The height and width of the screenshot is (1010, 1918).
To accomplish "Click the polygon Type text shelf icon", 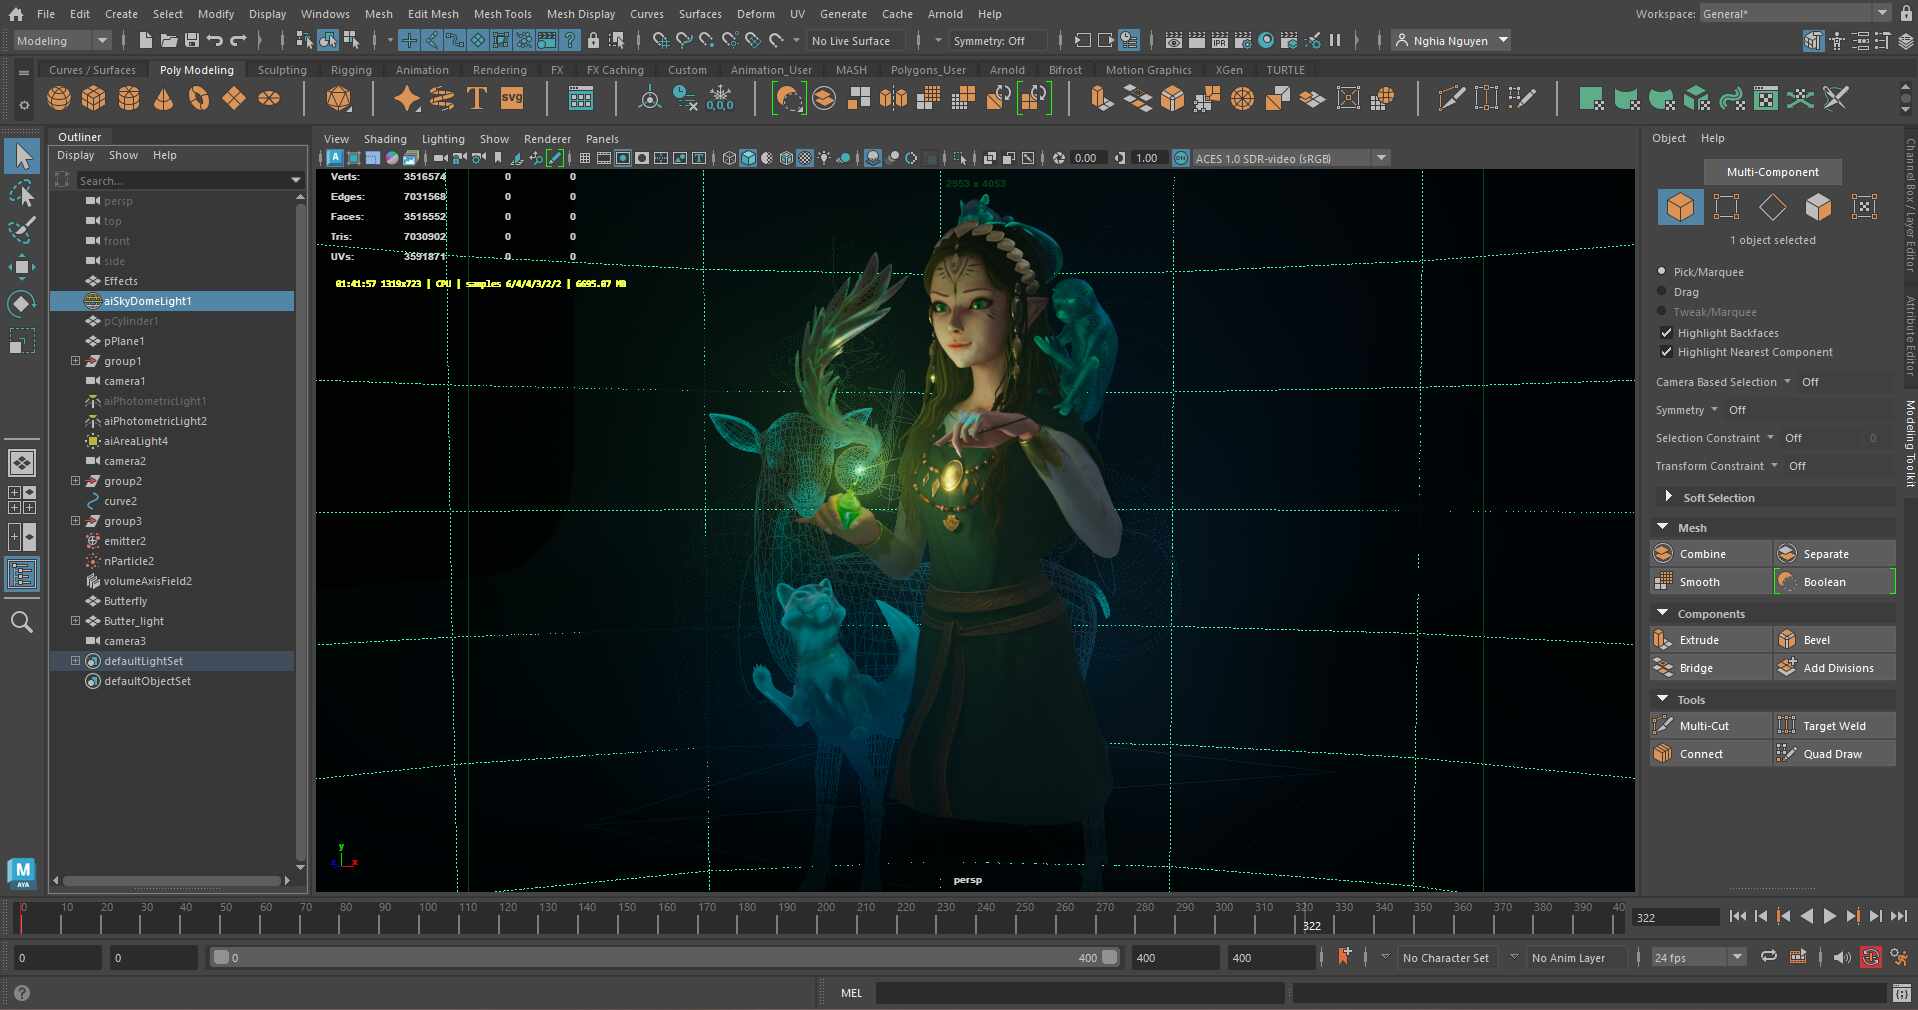I will [x=477, y=98].
